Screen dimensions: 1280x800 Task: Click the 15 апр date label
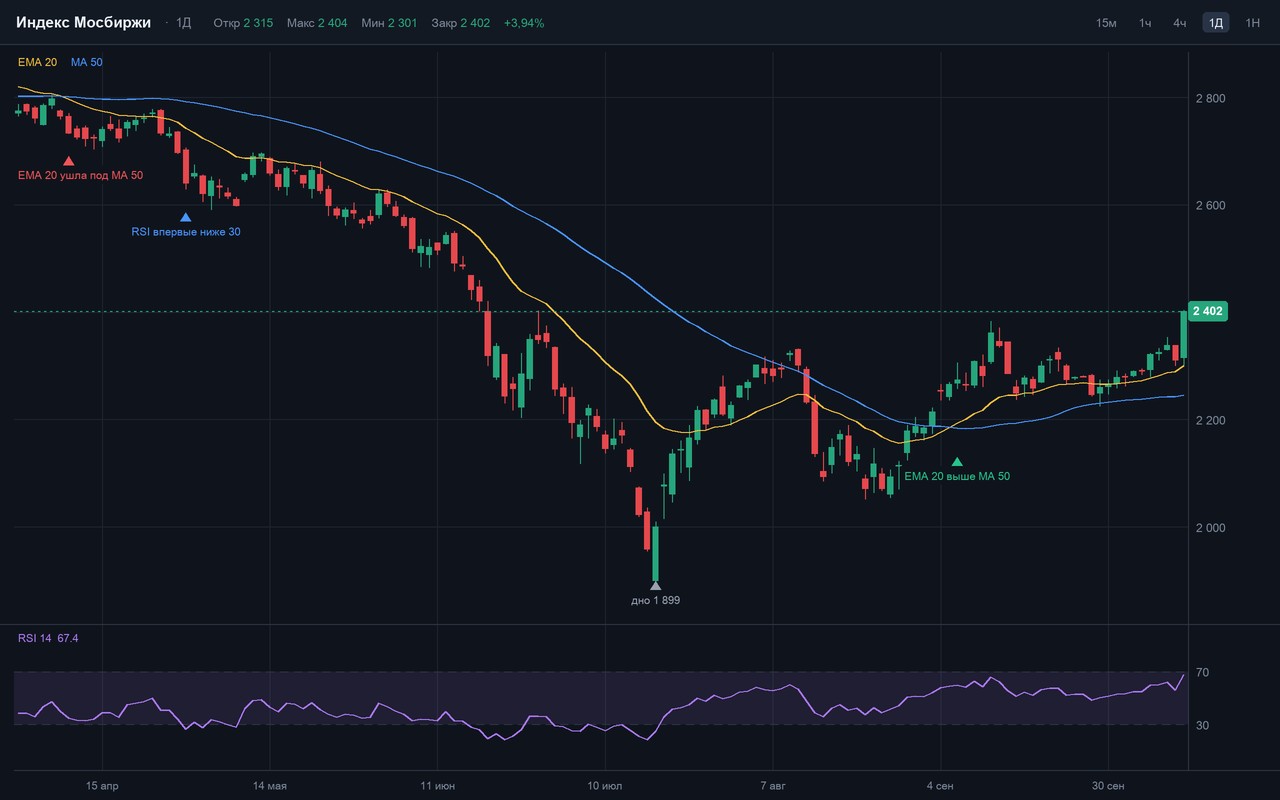pos(102,786)
